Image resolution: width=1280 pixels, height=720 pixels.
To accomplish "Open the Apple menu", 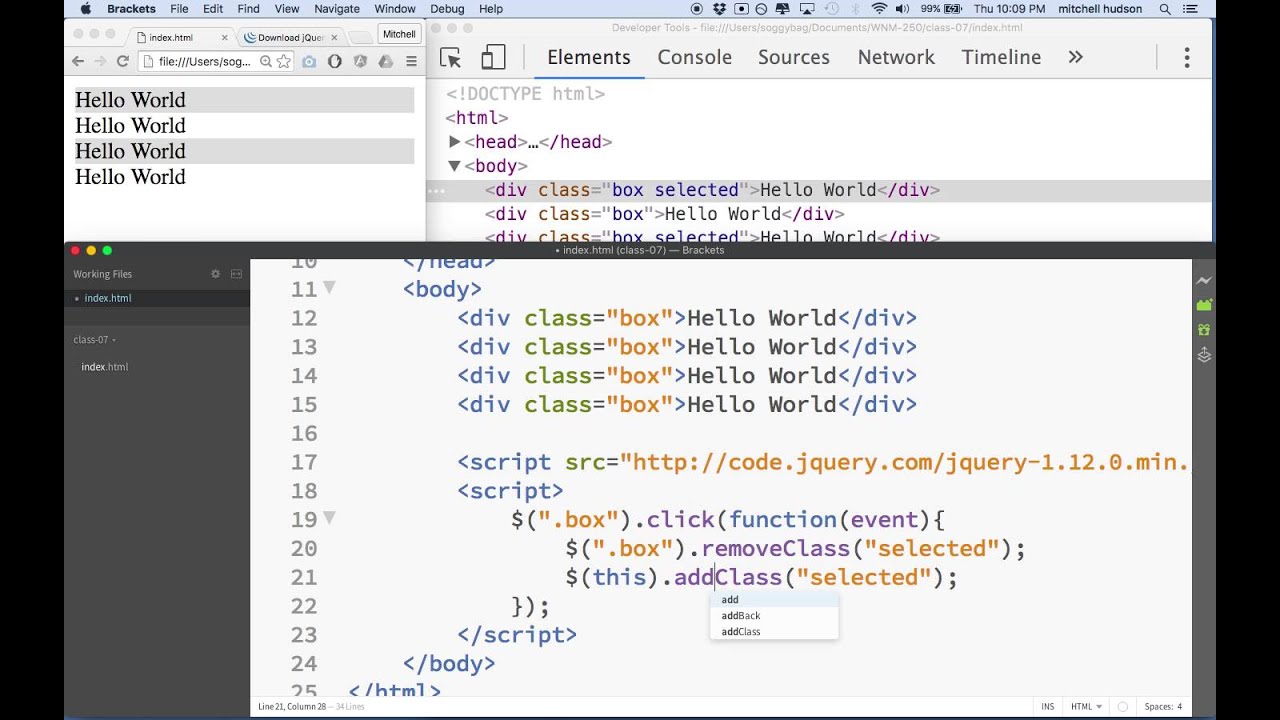I will [x=85, y=9].
